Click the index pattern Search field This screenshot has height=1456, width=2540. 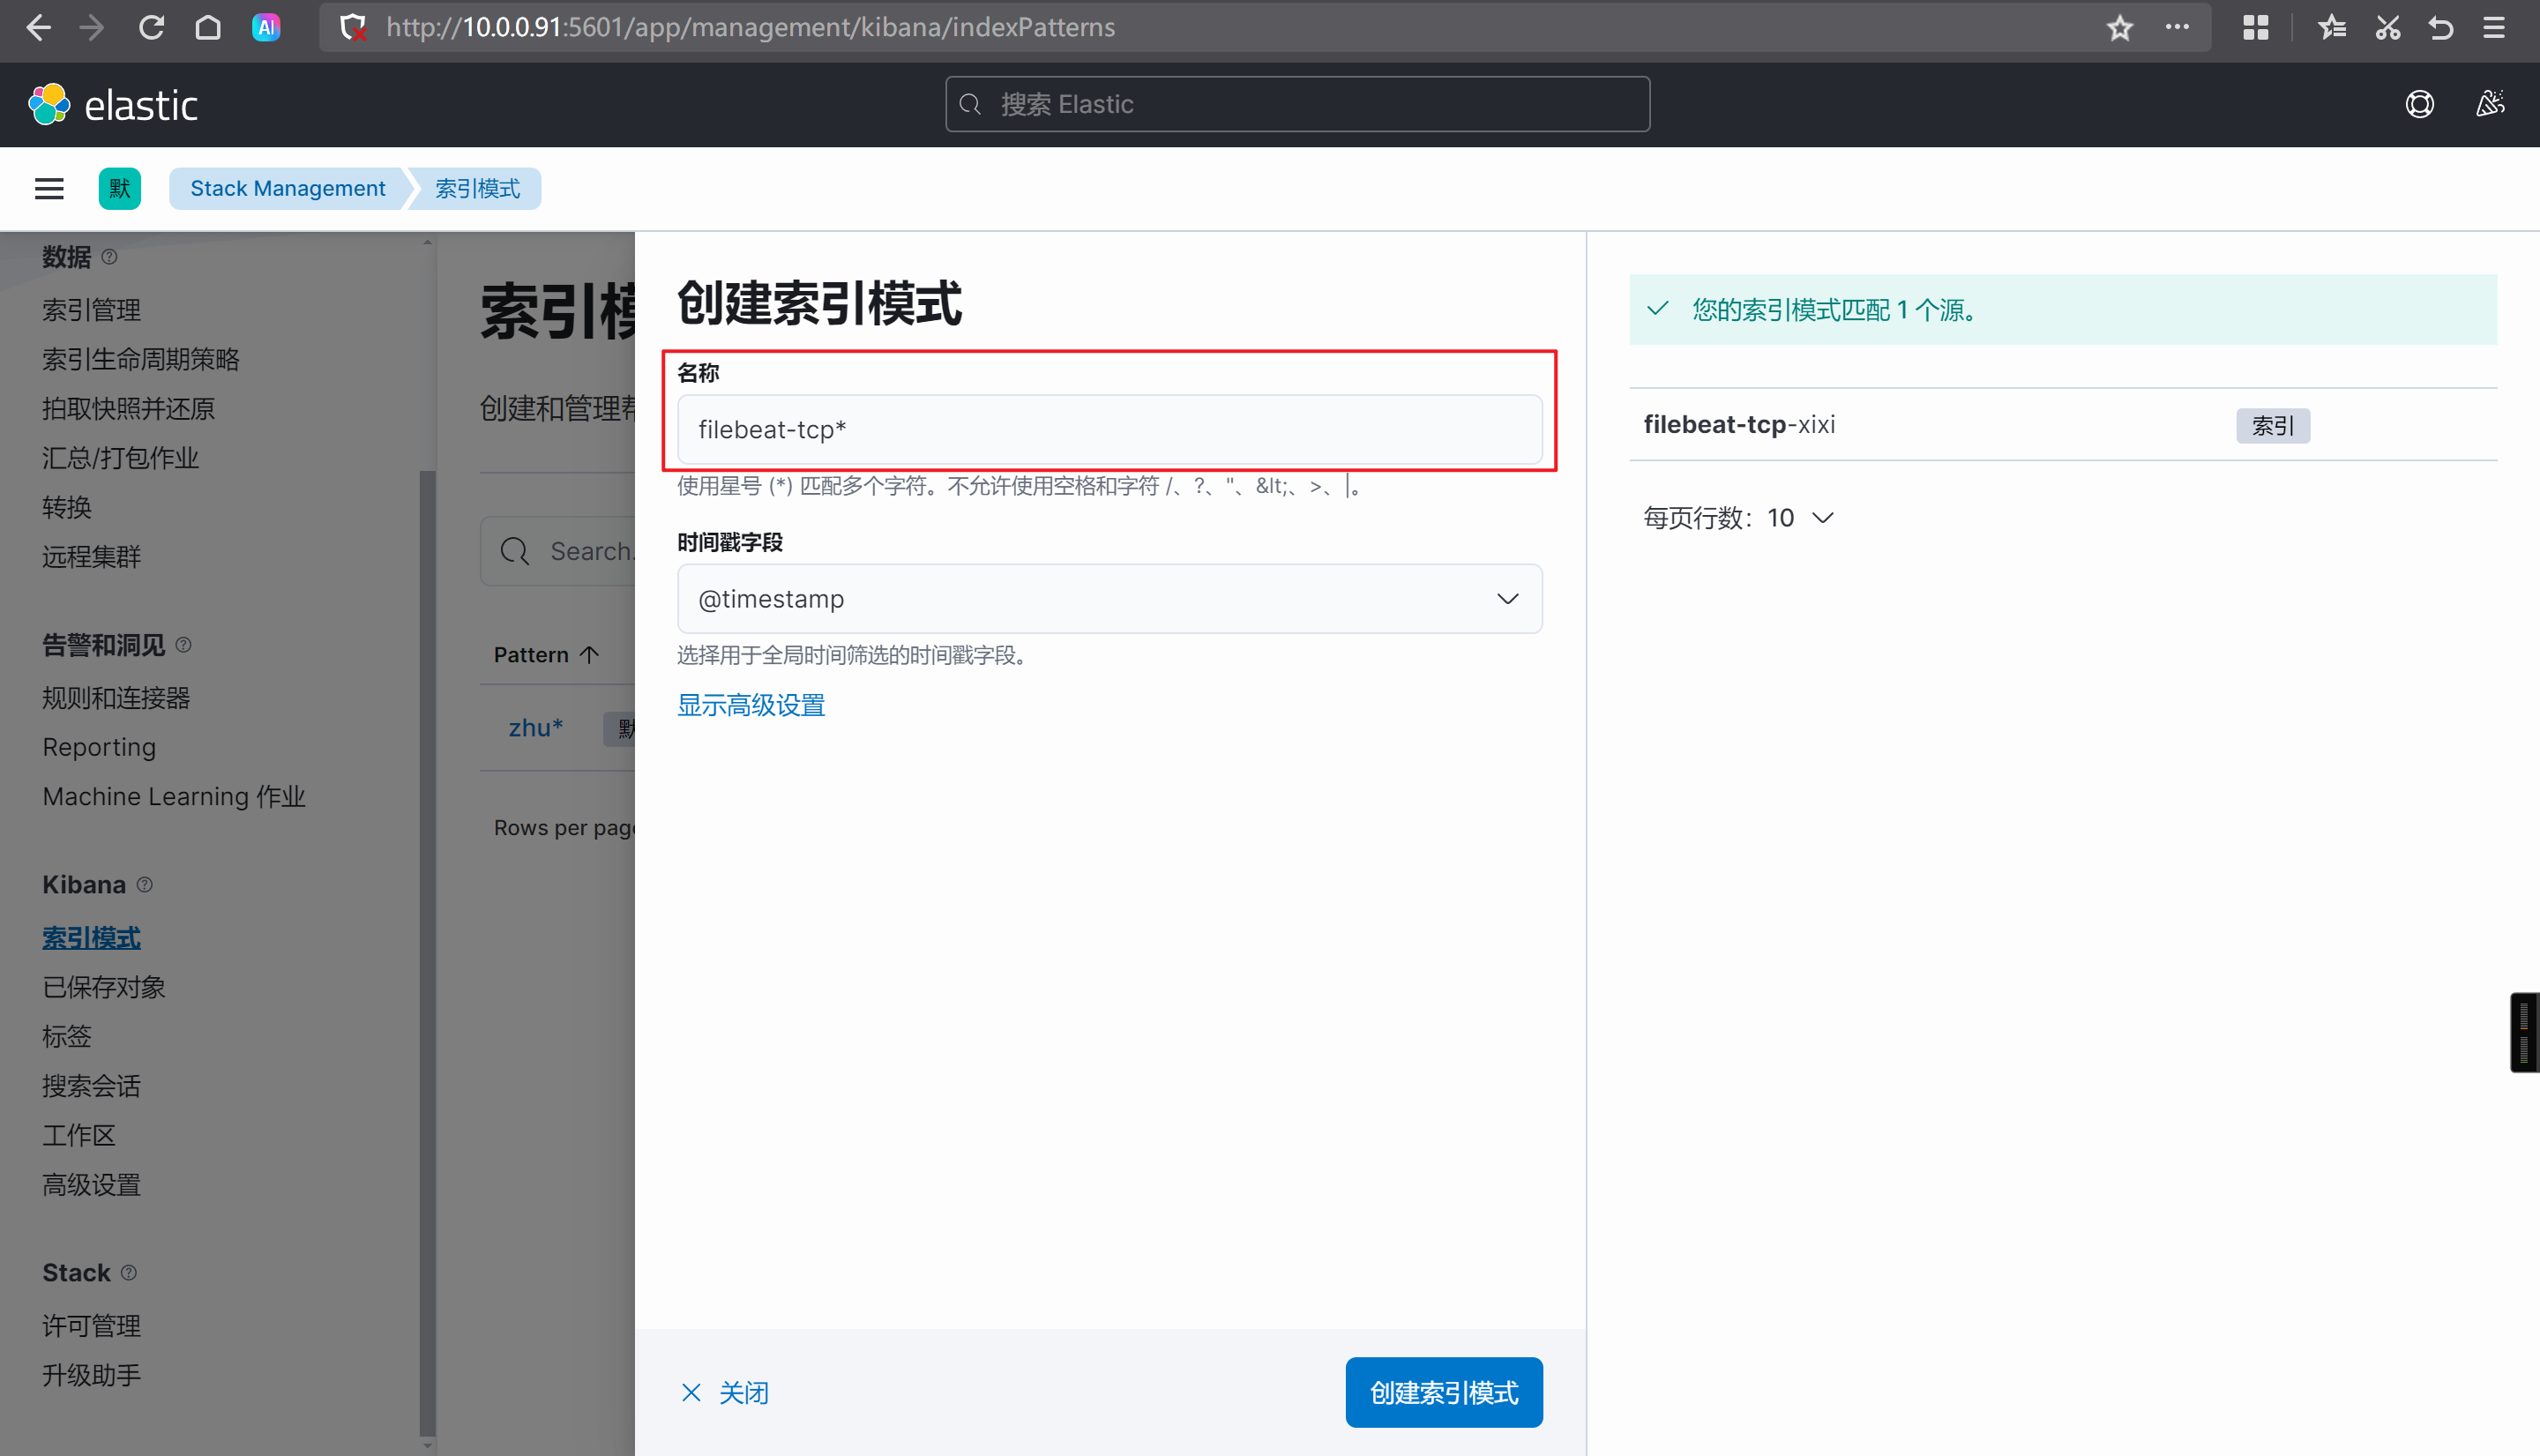pos(558,551)
